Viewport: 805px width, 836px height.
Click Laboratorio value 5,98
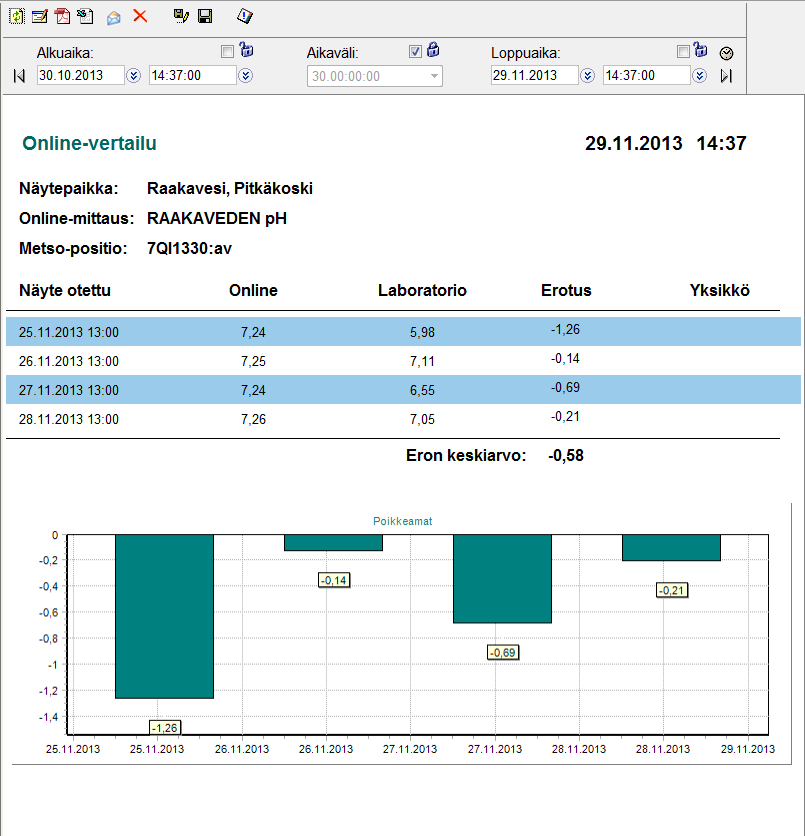coord(422,333)
